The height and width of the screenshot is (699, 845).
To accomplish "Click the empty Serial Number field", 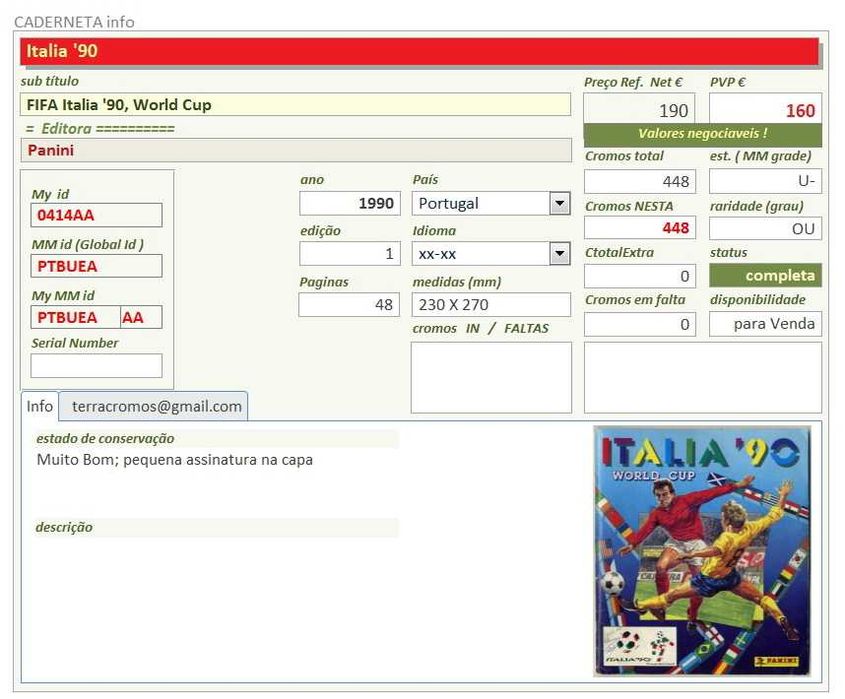I will point(96,366).
